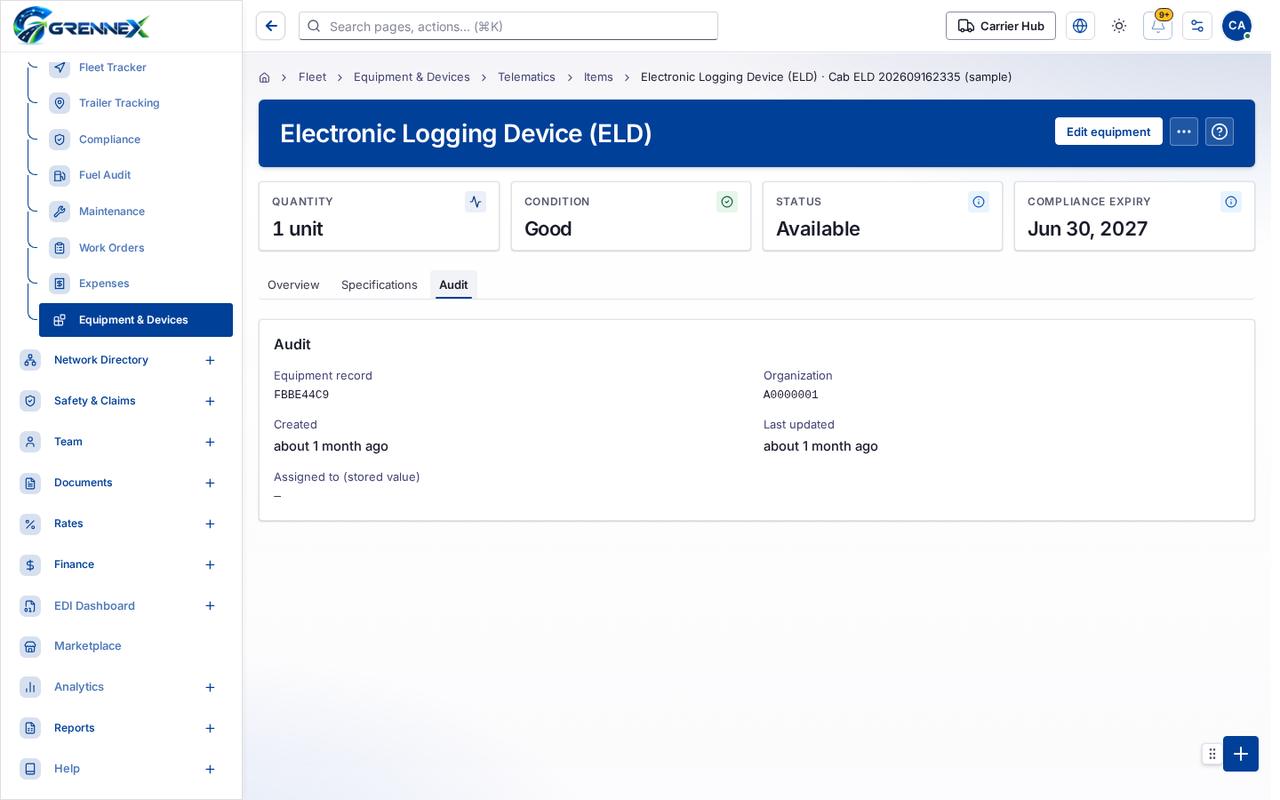Follow the Equipment & Devices breadcrumb link
Viewport: 1280px width, 800px height.
pos(412,77)
